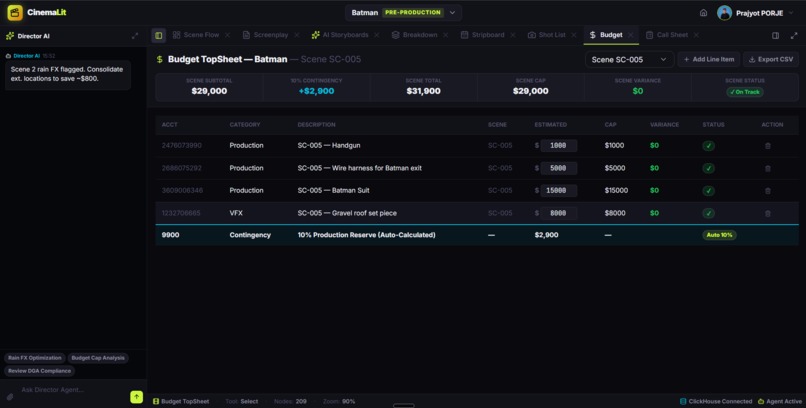Image resolution: width=806 pixels, height=408 pixels.
Task: Open the Scene SC-005 selector dropdown
Action: pyautogui.click(x=629, y=60)
